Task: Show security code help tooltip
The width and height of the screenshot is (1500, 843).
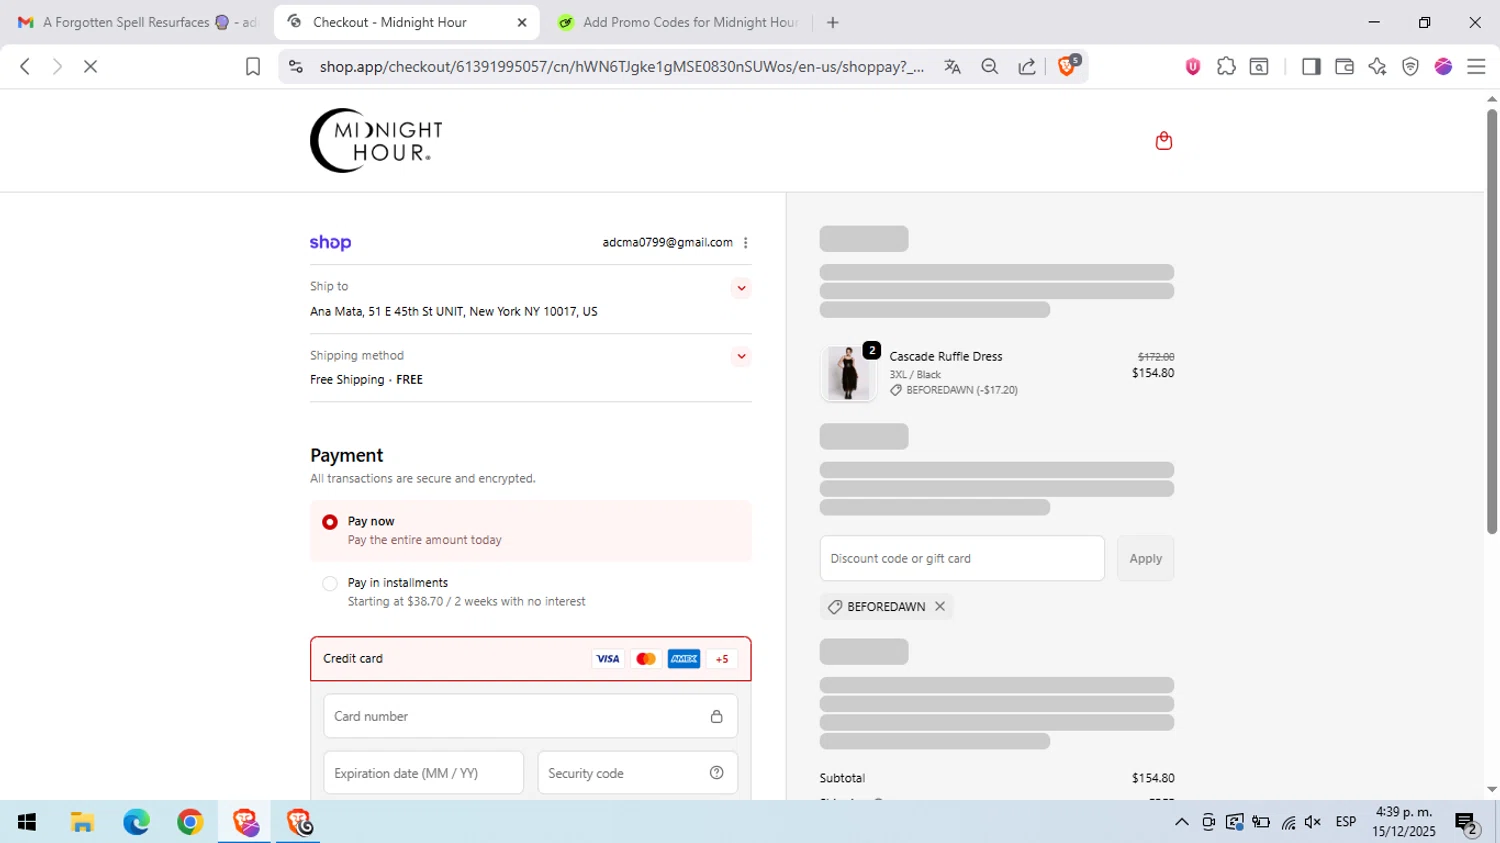Action: (x=716, y=773)
